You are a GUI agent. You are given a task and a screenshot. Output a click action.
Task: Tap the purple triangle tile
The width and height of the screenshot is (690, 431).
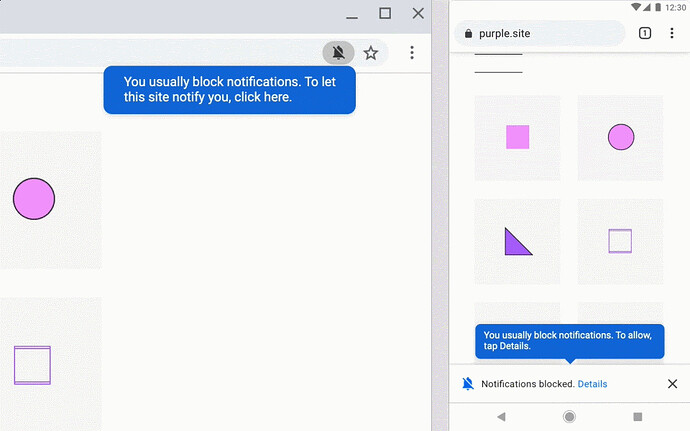[x=517, y=241]
